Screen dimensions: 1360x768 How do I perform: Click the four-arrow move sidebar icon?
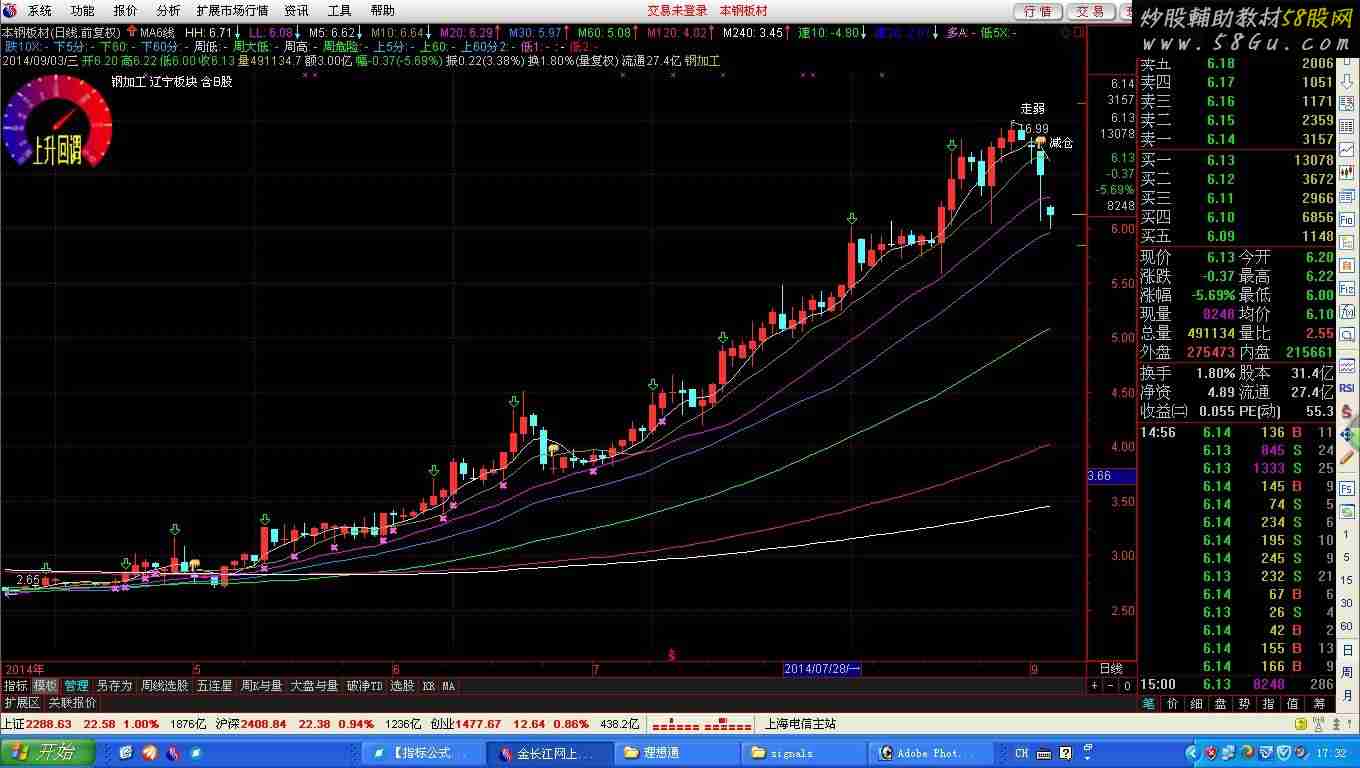(1347, 435)
